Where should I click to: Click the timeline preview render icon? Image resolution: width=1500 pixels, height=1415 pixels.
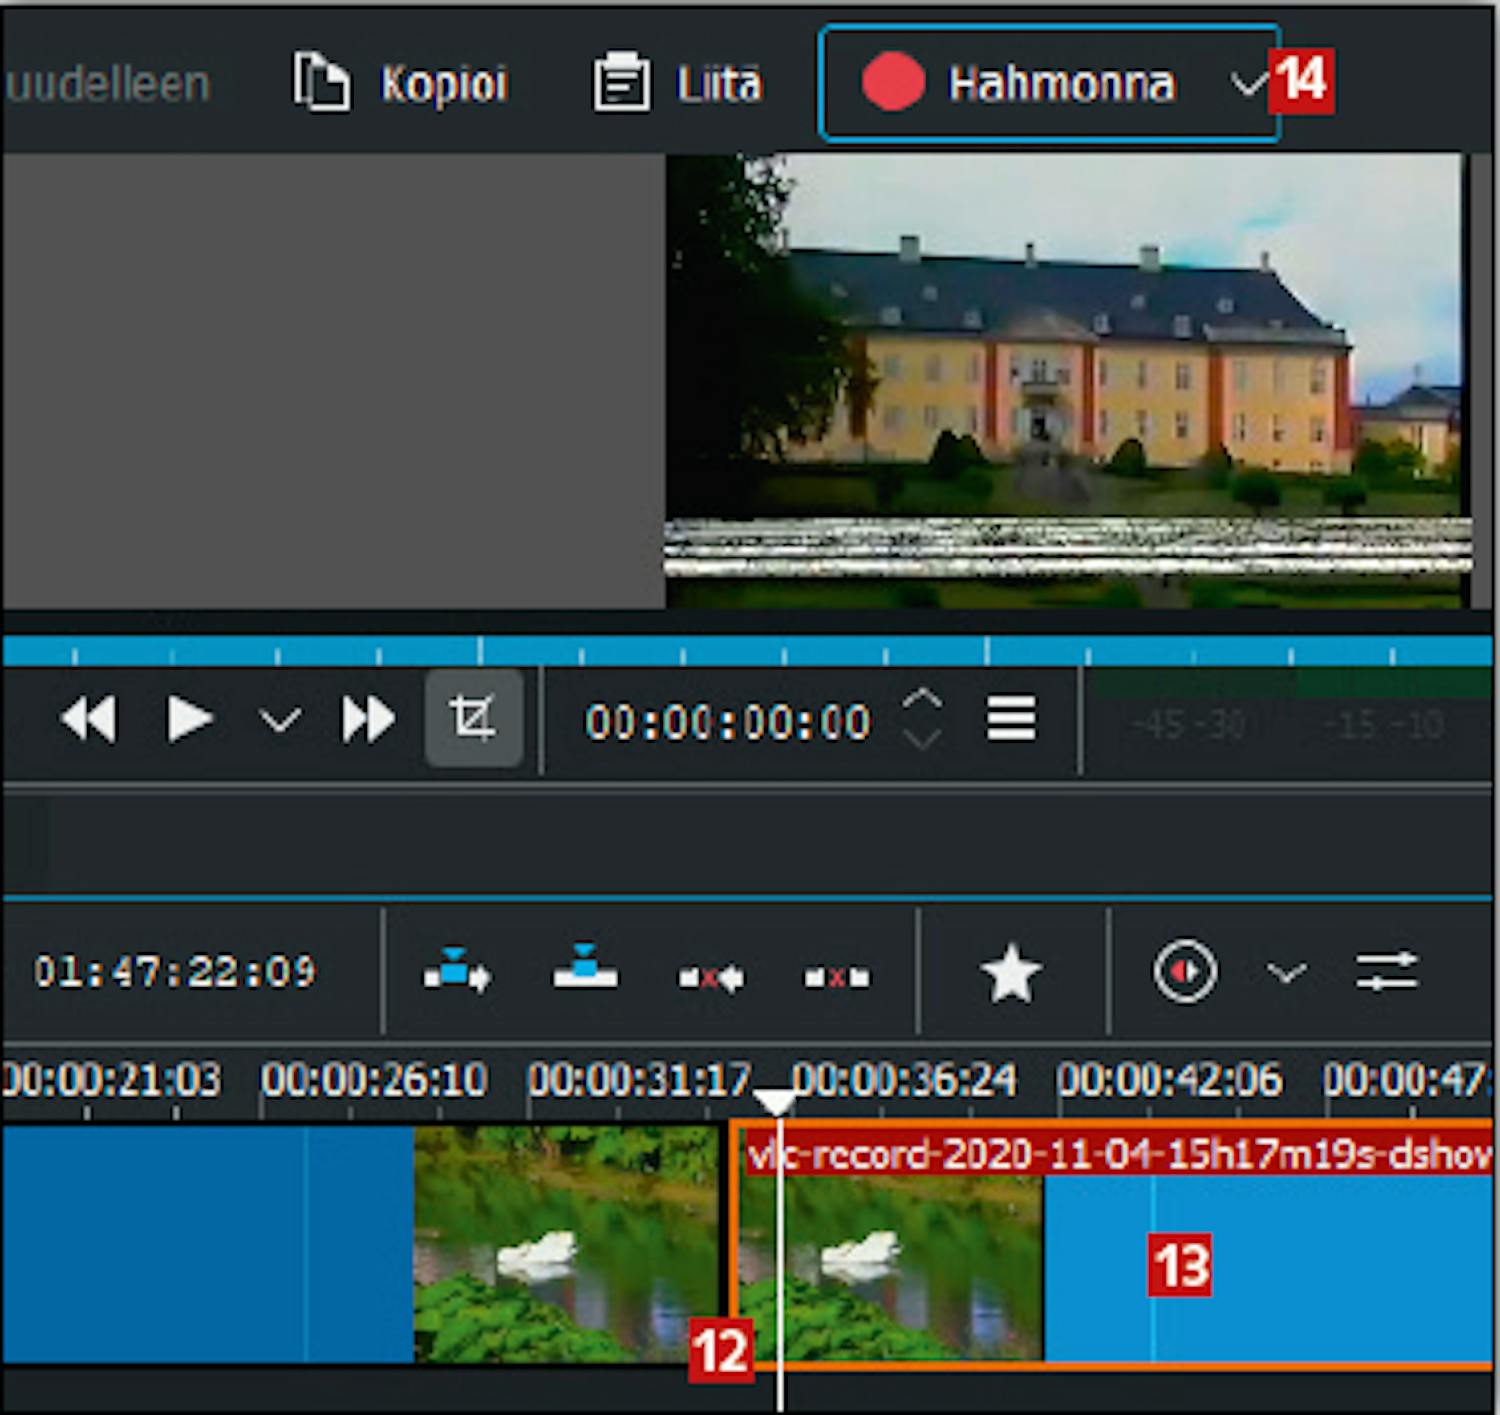tap(1185, 971)
